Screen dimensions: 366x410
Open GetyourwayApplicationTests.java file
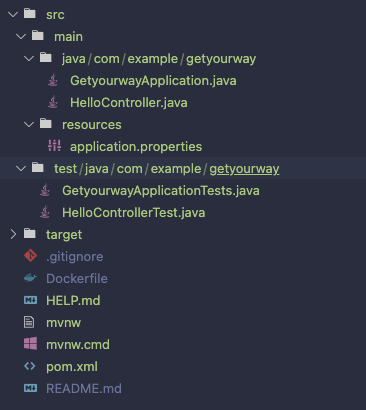[161, 191]
